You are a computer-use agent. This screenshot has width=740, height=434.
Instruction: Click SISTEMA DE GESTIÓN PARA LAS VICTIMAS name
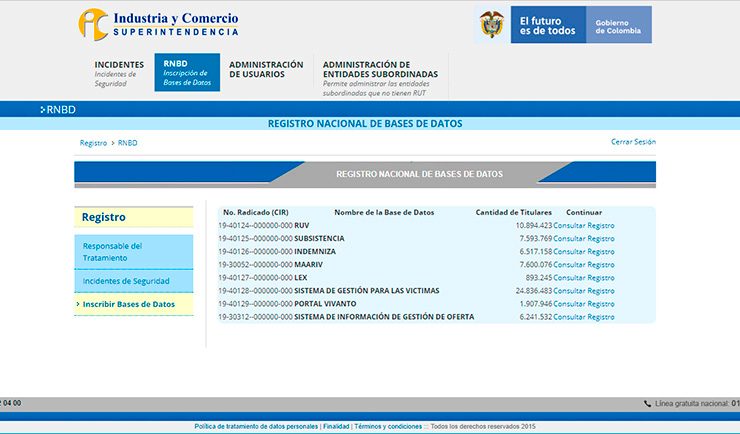click(367, 291)
